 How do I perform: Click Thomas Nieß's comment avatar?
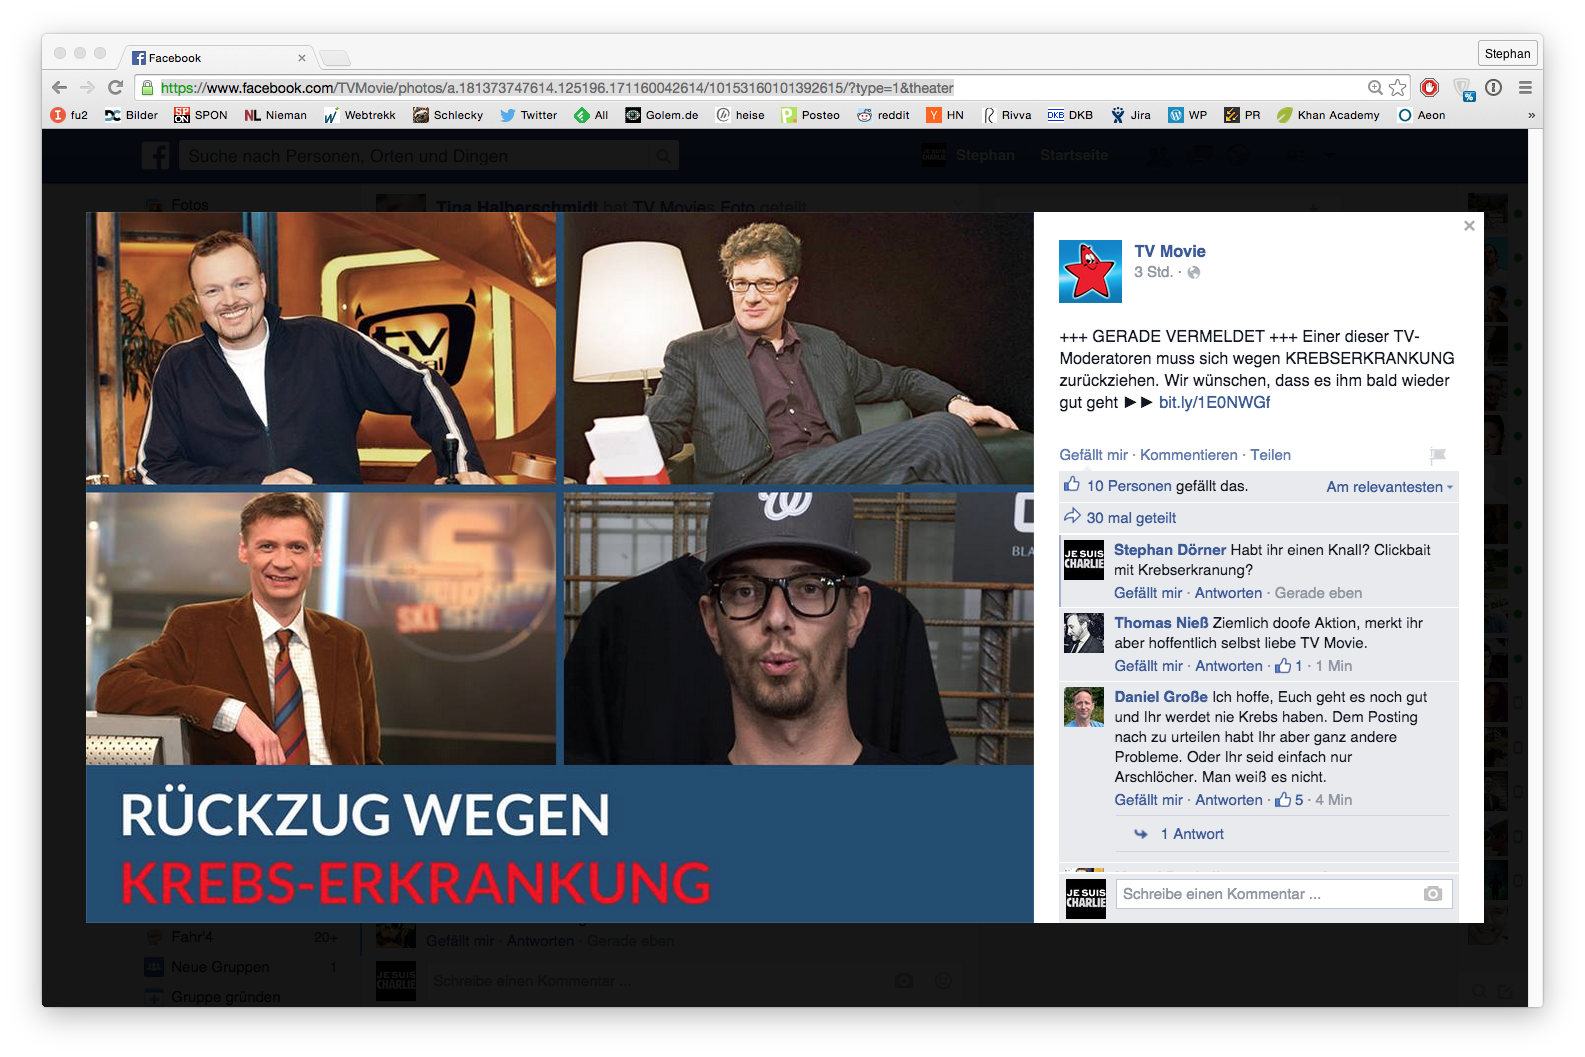pos(1084,633)
